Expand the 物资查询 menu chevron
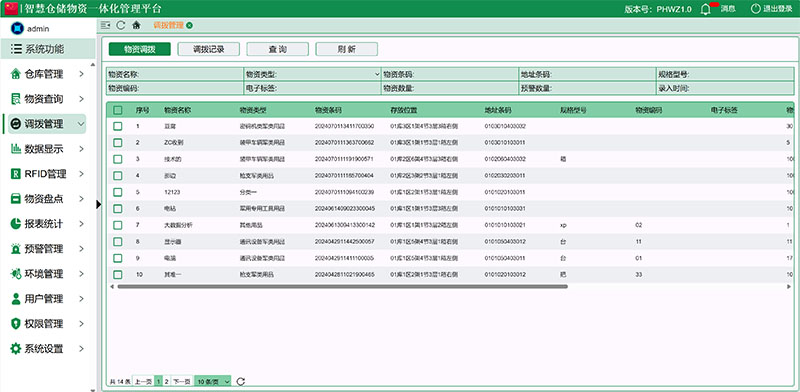This screenshot has width=800, height=392. [x=81, y=99]
